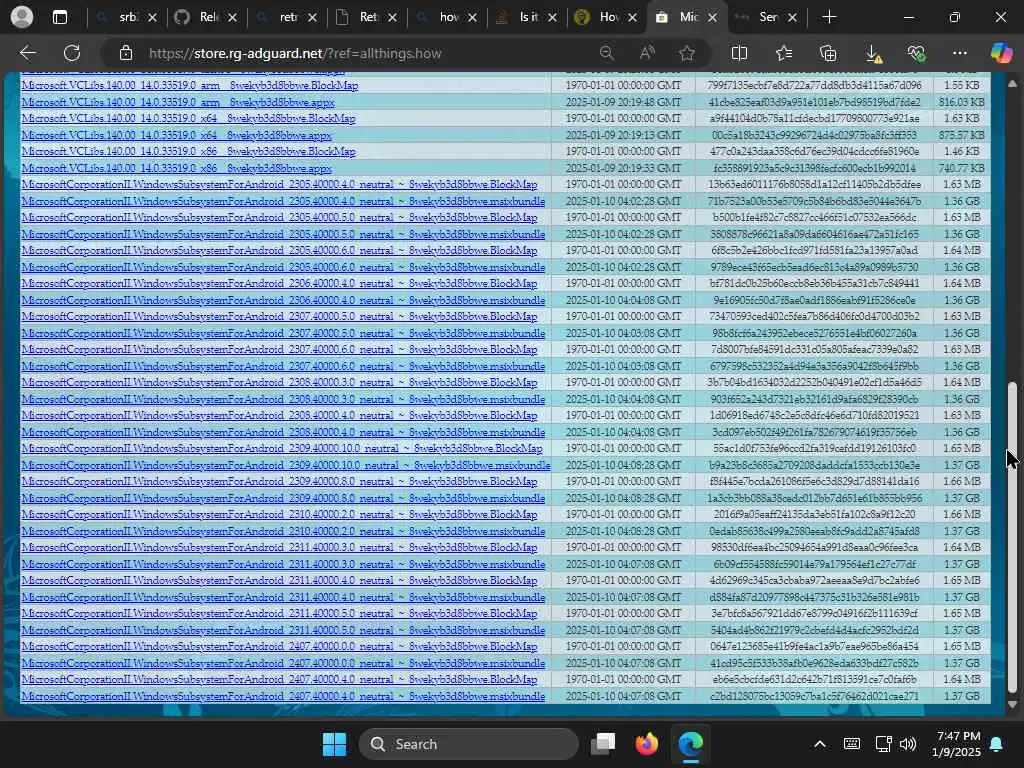Download VCLibs 14.0.33519.0 x86 BlockMap
This screenshot has width=1024, height=768.
(x=188, y=152)
